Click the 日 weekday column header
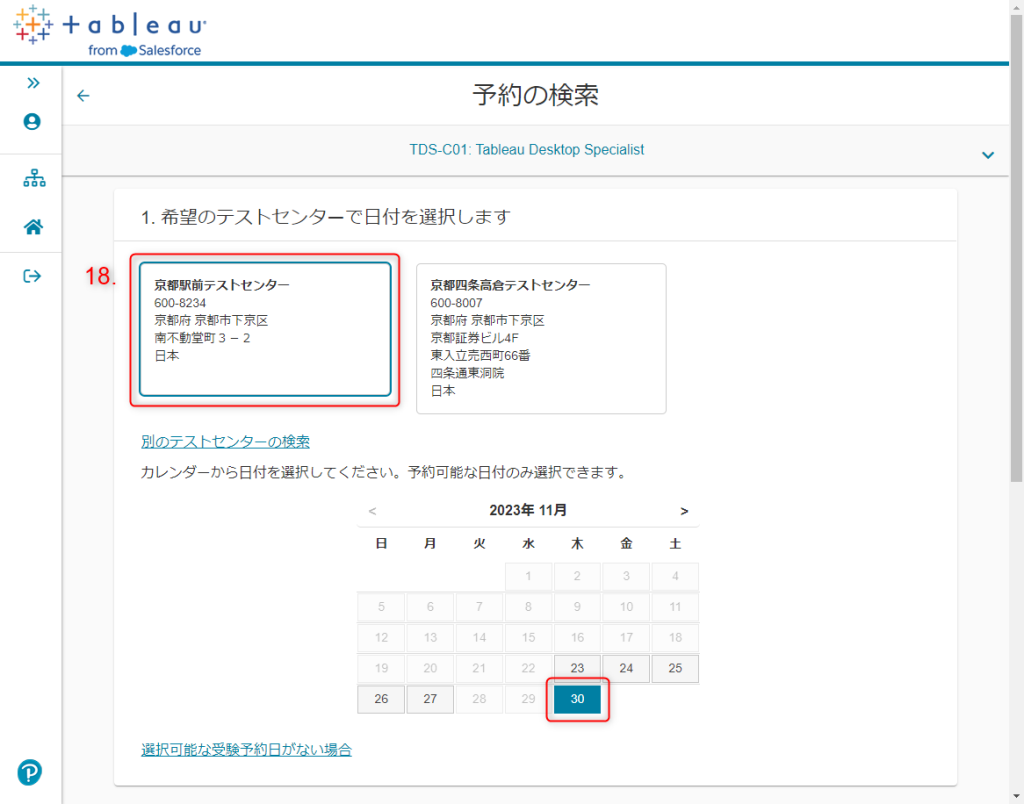This screenshot has width=1024, height=804. coord(381,543)
